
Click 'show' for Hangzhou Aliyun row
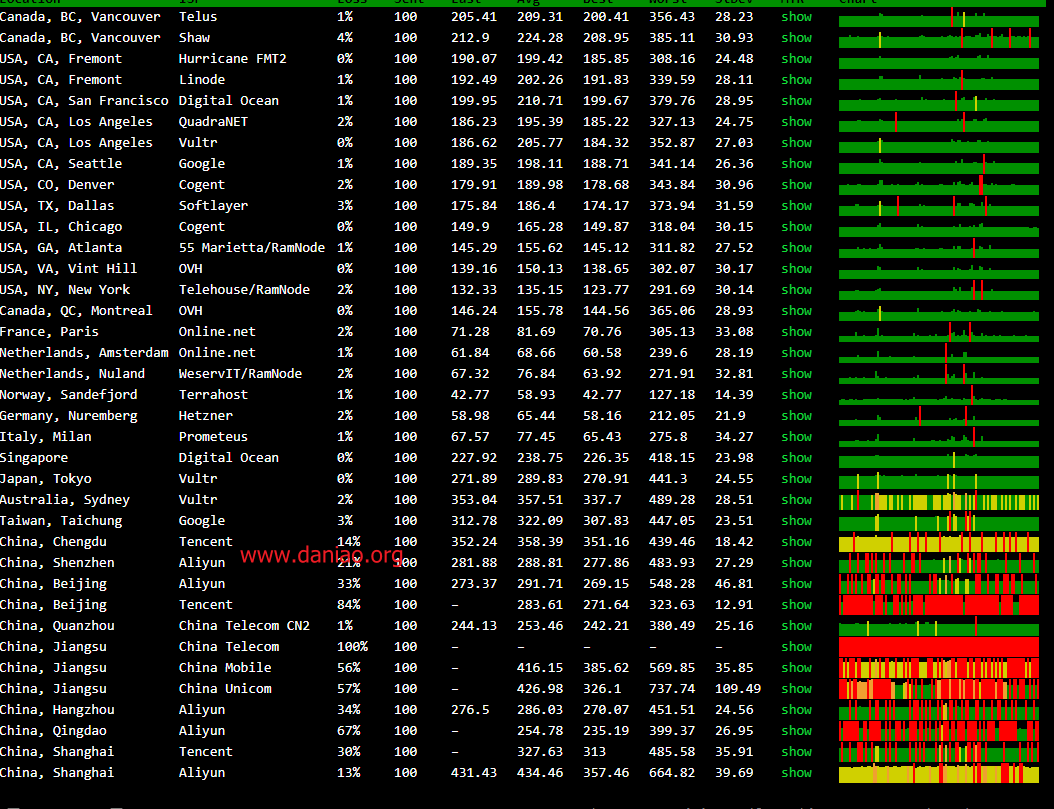tap(797, 710)
